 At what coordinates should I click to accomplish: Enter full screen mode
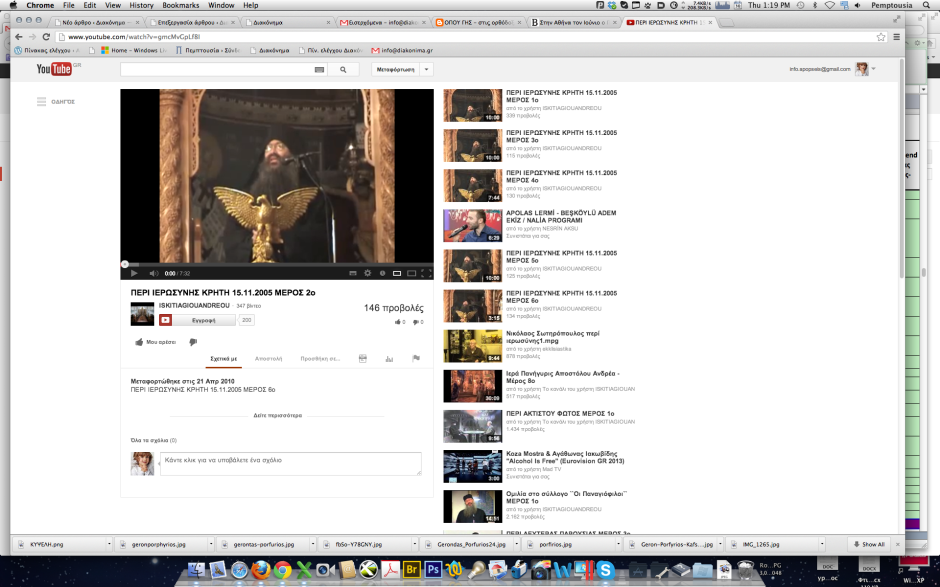tap(426, 273)
